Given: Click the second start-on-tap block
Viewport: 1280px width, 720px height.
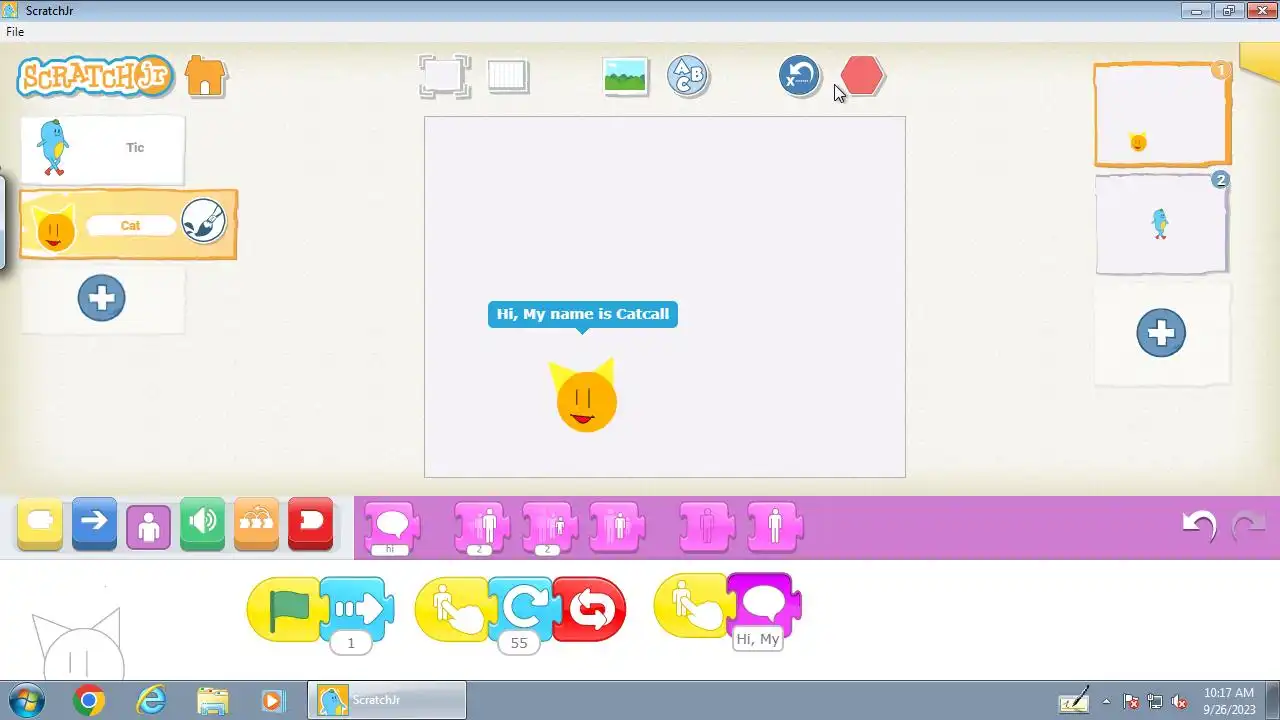Looking at the screenshot, I should [x=690, y=605].
